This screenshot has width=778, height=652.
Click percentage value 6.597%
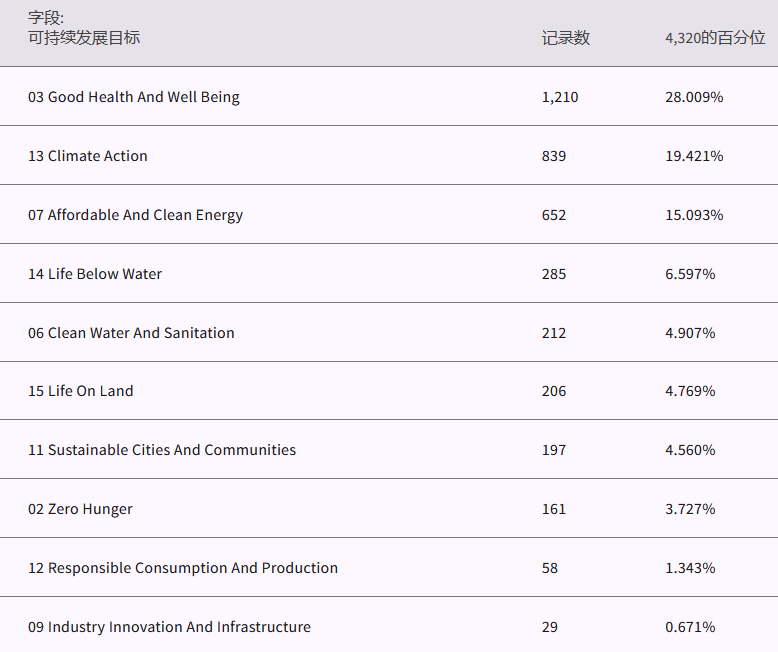pyautogui.click(x=690, y=274)
